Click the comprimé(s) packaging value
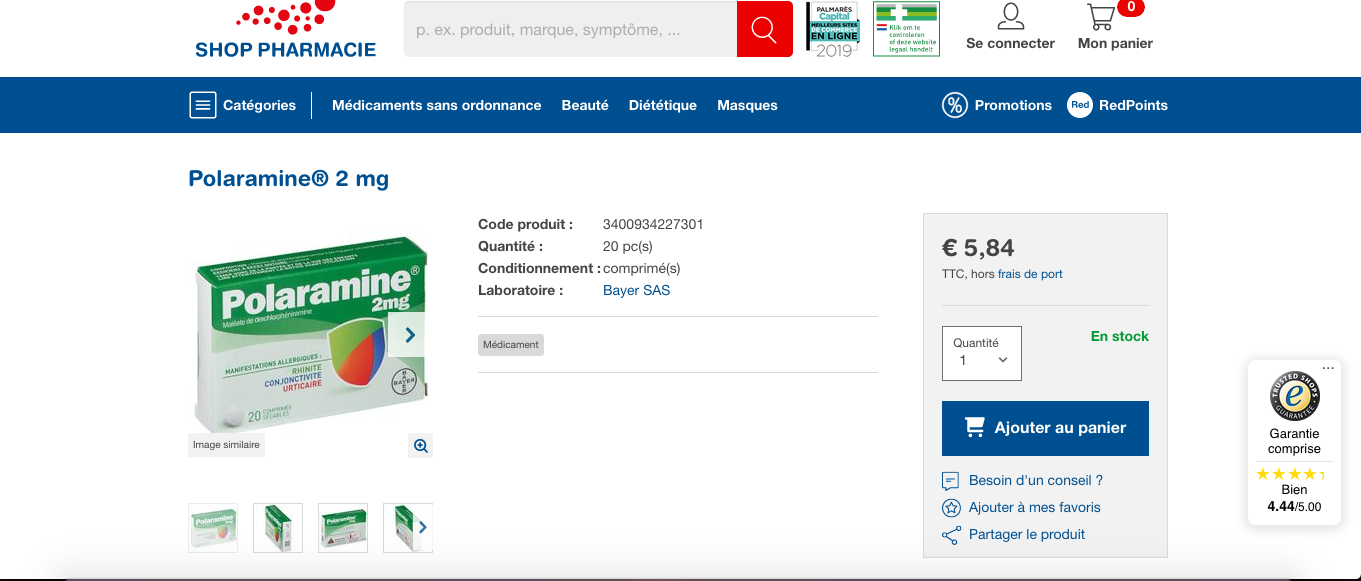Viewport: 1361px width, 581px height. tap(642, 269)
